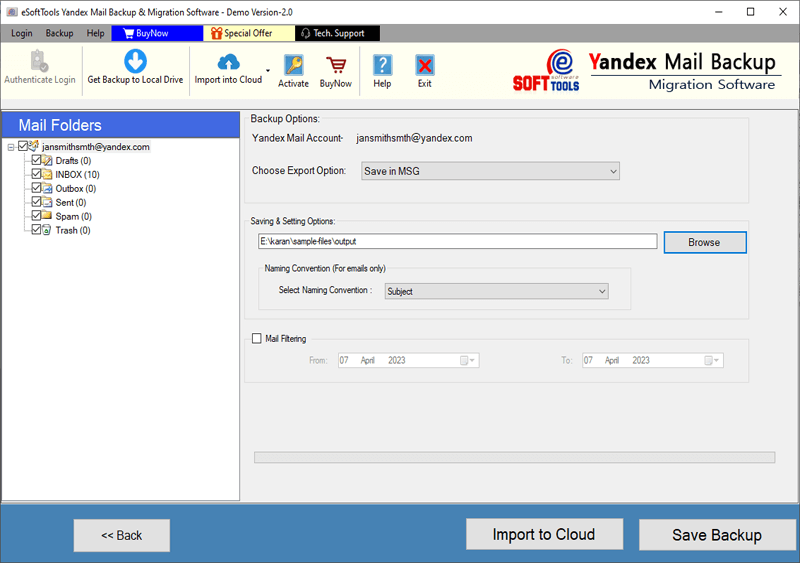Image resolution: width=800 pixels, height=563 pixels.
Task: Uncheck the Spam folder checkbox
Action: tap(36, 215)
